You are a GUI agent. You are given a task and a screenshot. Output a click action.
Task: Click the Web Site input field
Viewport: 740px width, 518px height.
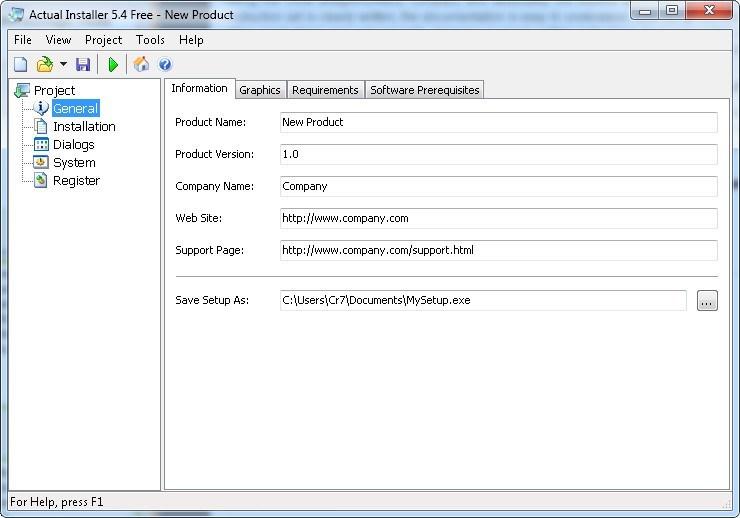coord(498,218)
